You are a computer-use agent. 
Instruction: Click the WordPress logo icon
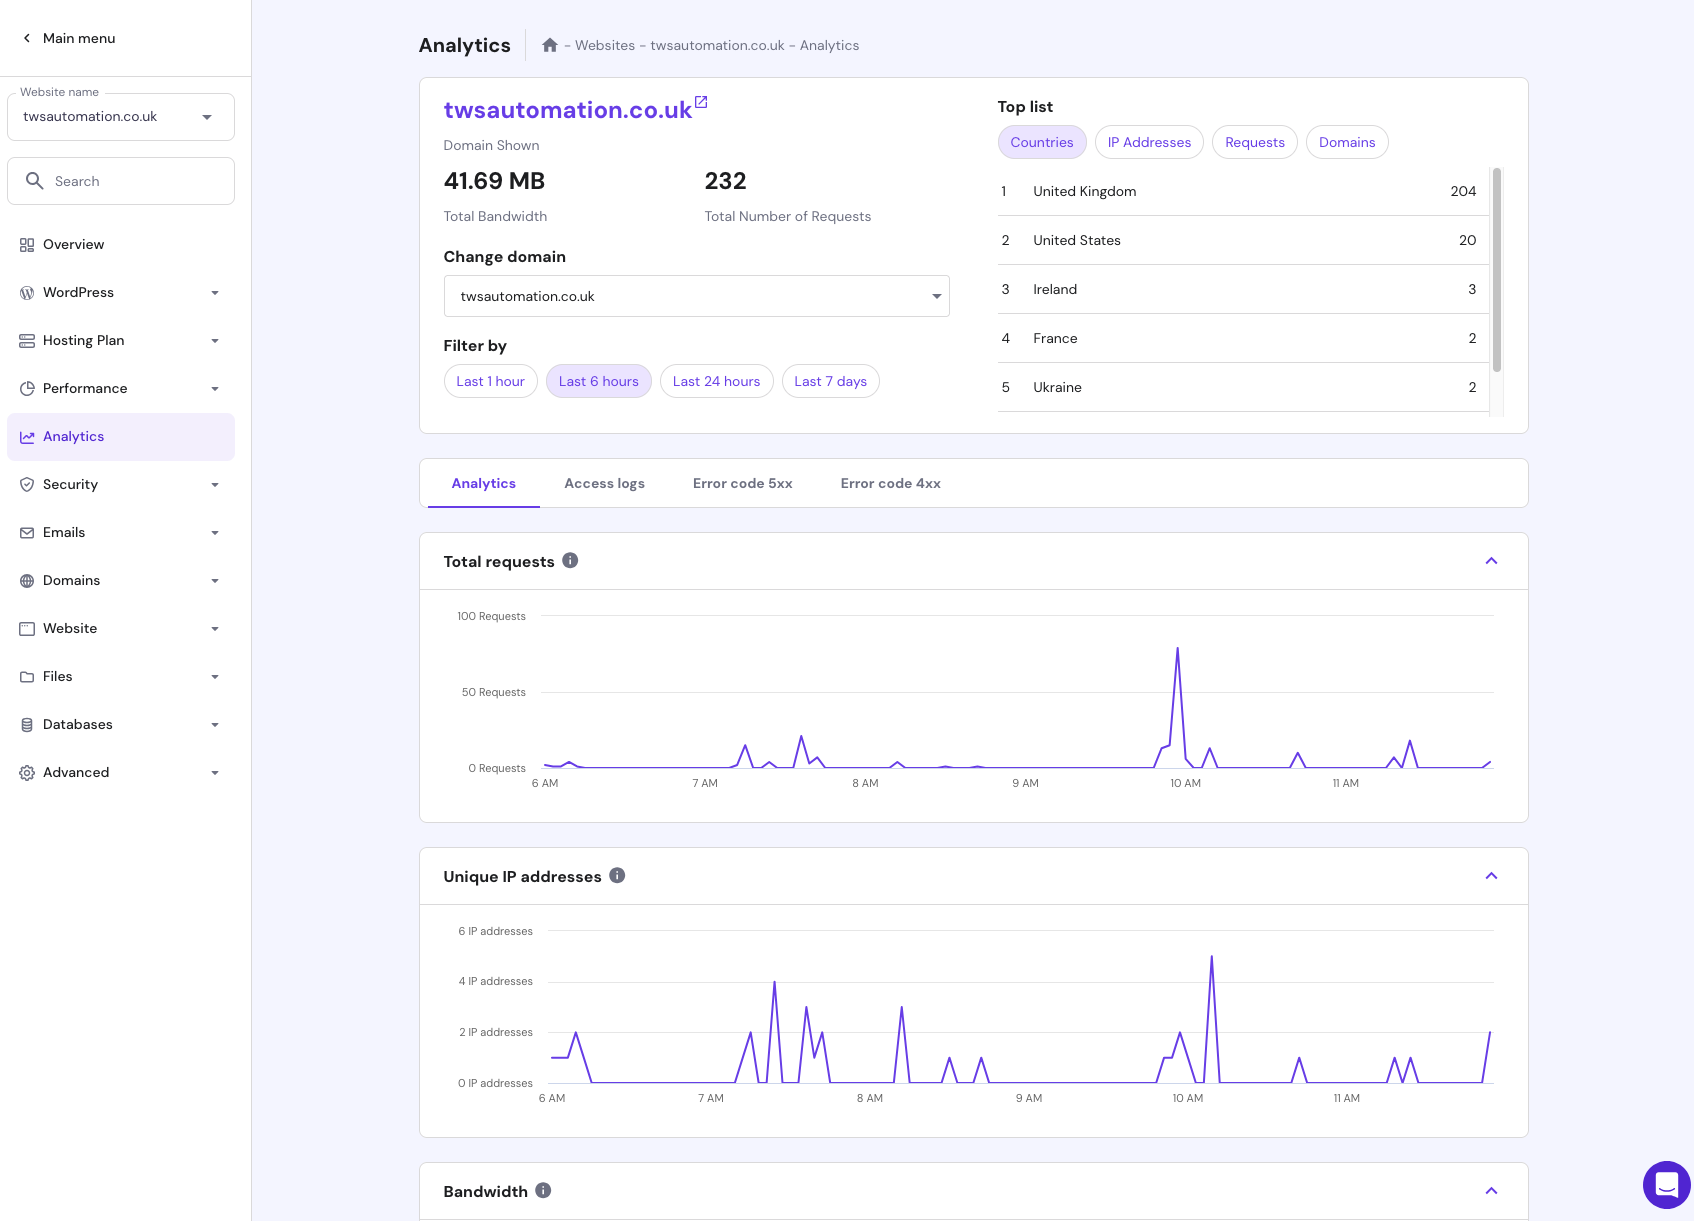(27, 293)
